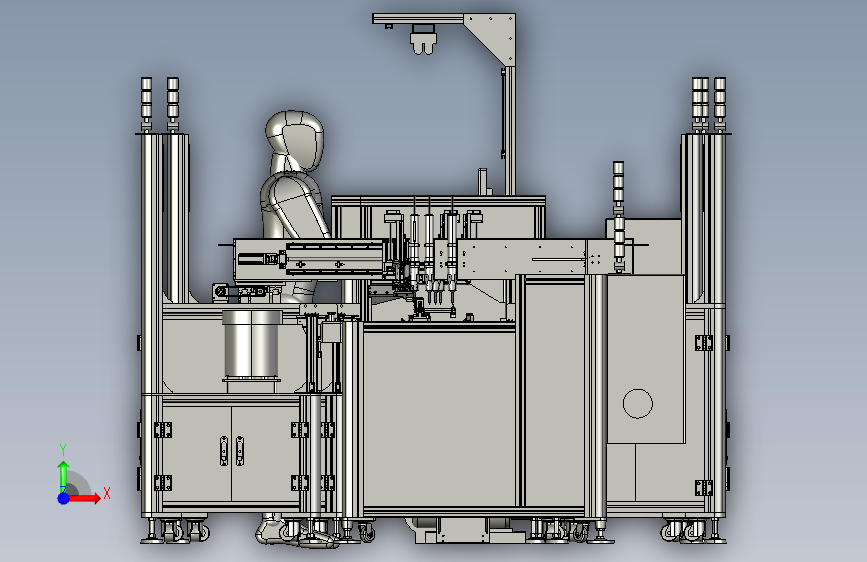Select the overhead camera under the top bracket
867x562 pixels.
pyautogui.click(x=424, y=40)
